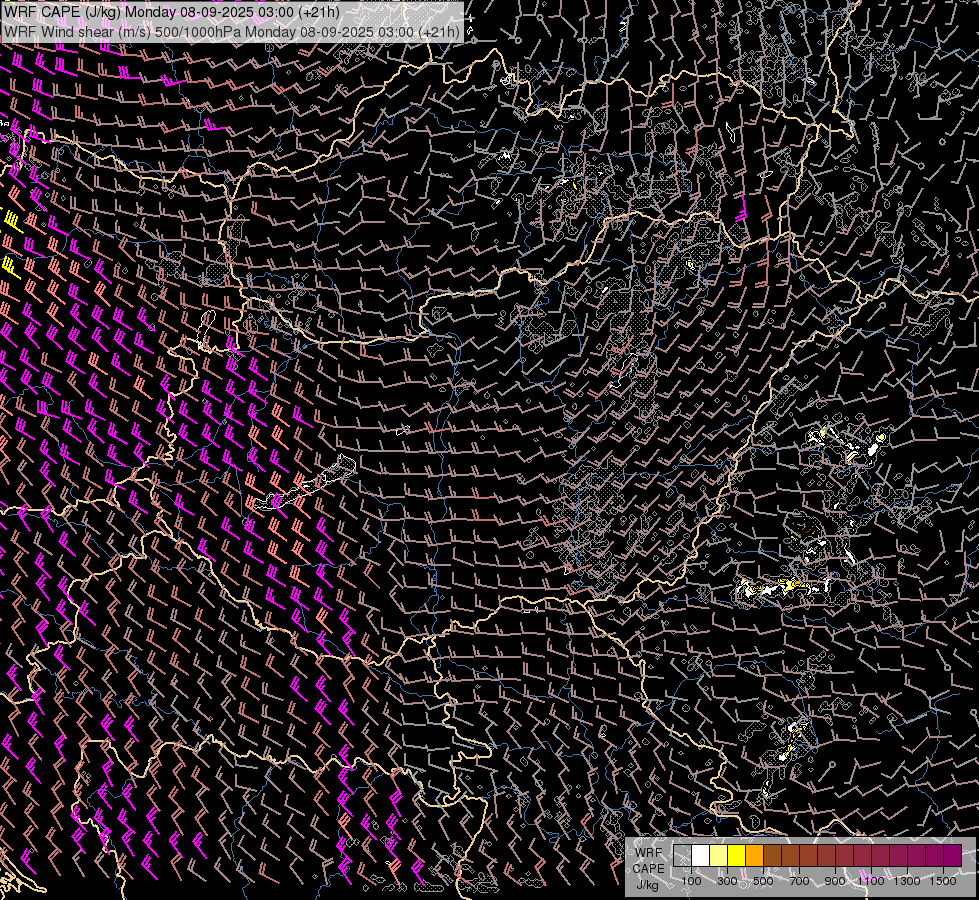
Task: Click the "J/kg" unit label in legend
Action: 647,885
